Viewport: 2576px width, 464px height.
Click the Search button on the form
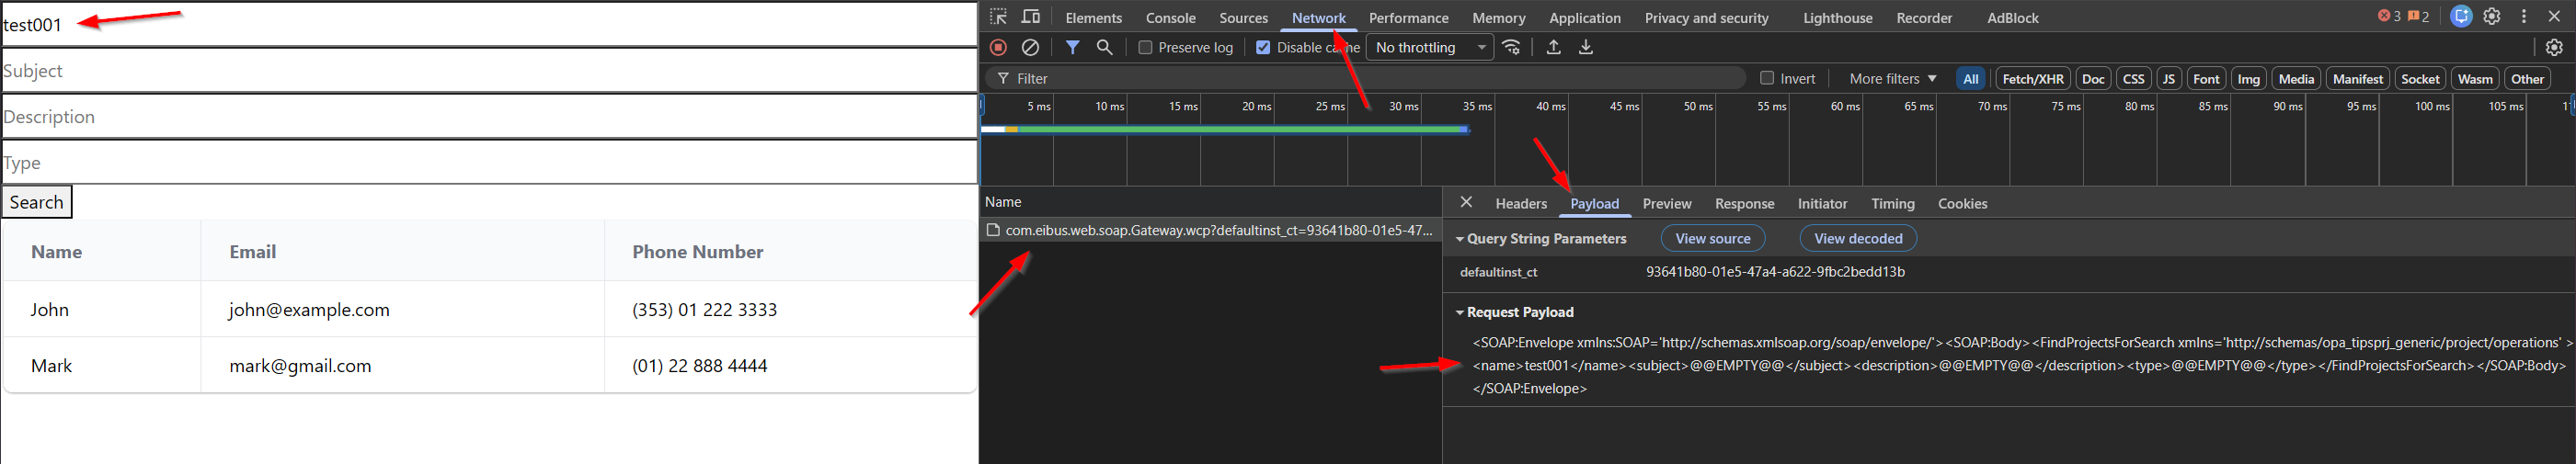[37, 202]
